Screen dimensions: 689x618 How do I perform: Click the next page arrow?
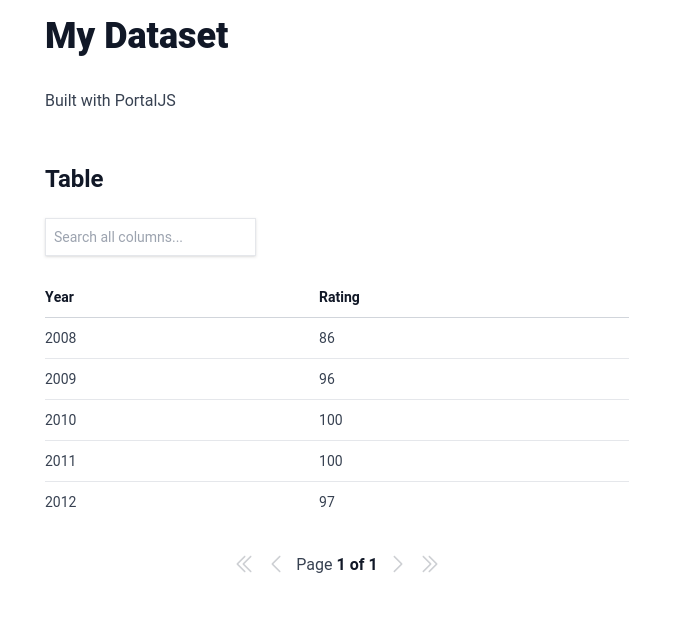click(x=398, y=564)
